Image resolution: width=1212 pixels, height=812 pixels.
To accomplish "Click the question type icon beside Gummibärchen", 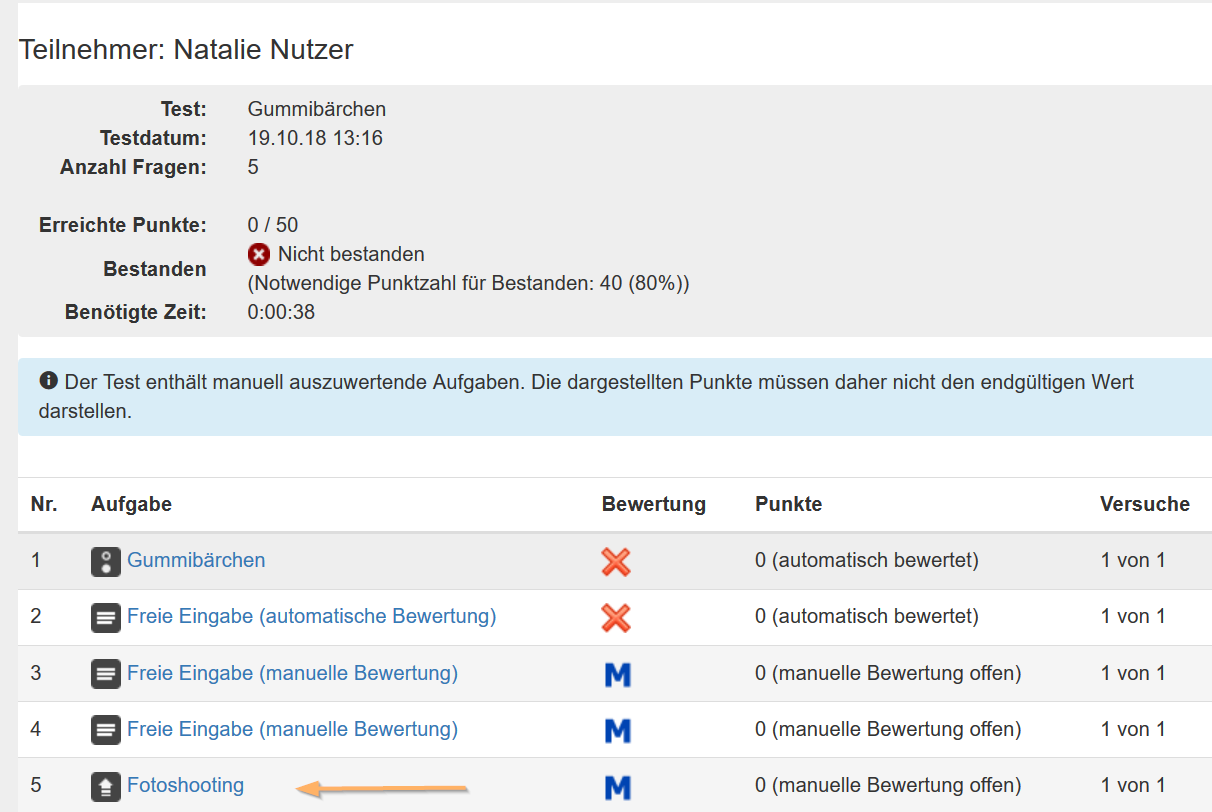I will [x=105, y=560].
